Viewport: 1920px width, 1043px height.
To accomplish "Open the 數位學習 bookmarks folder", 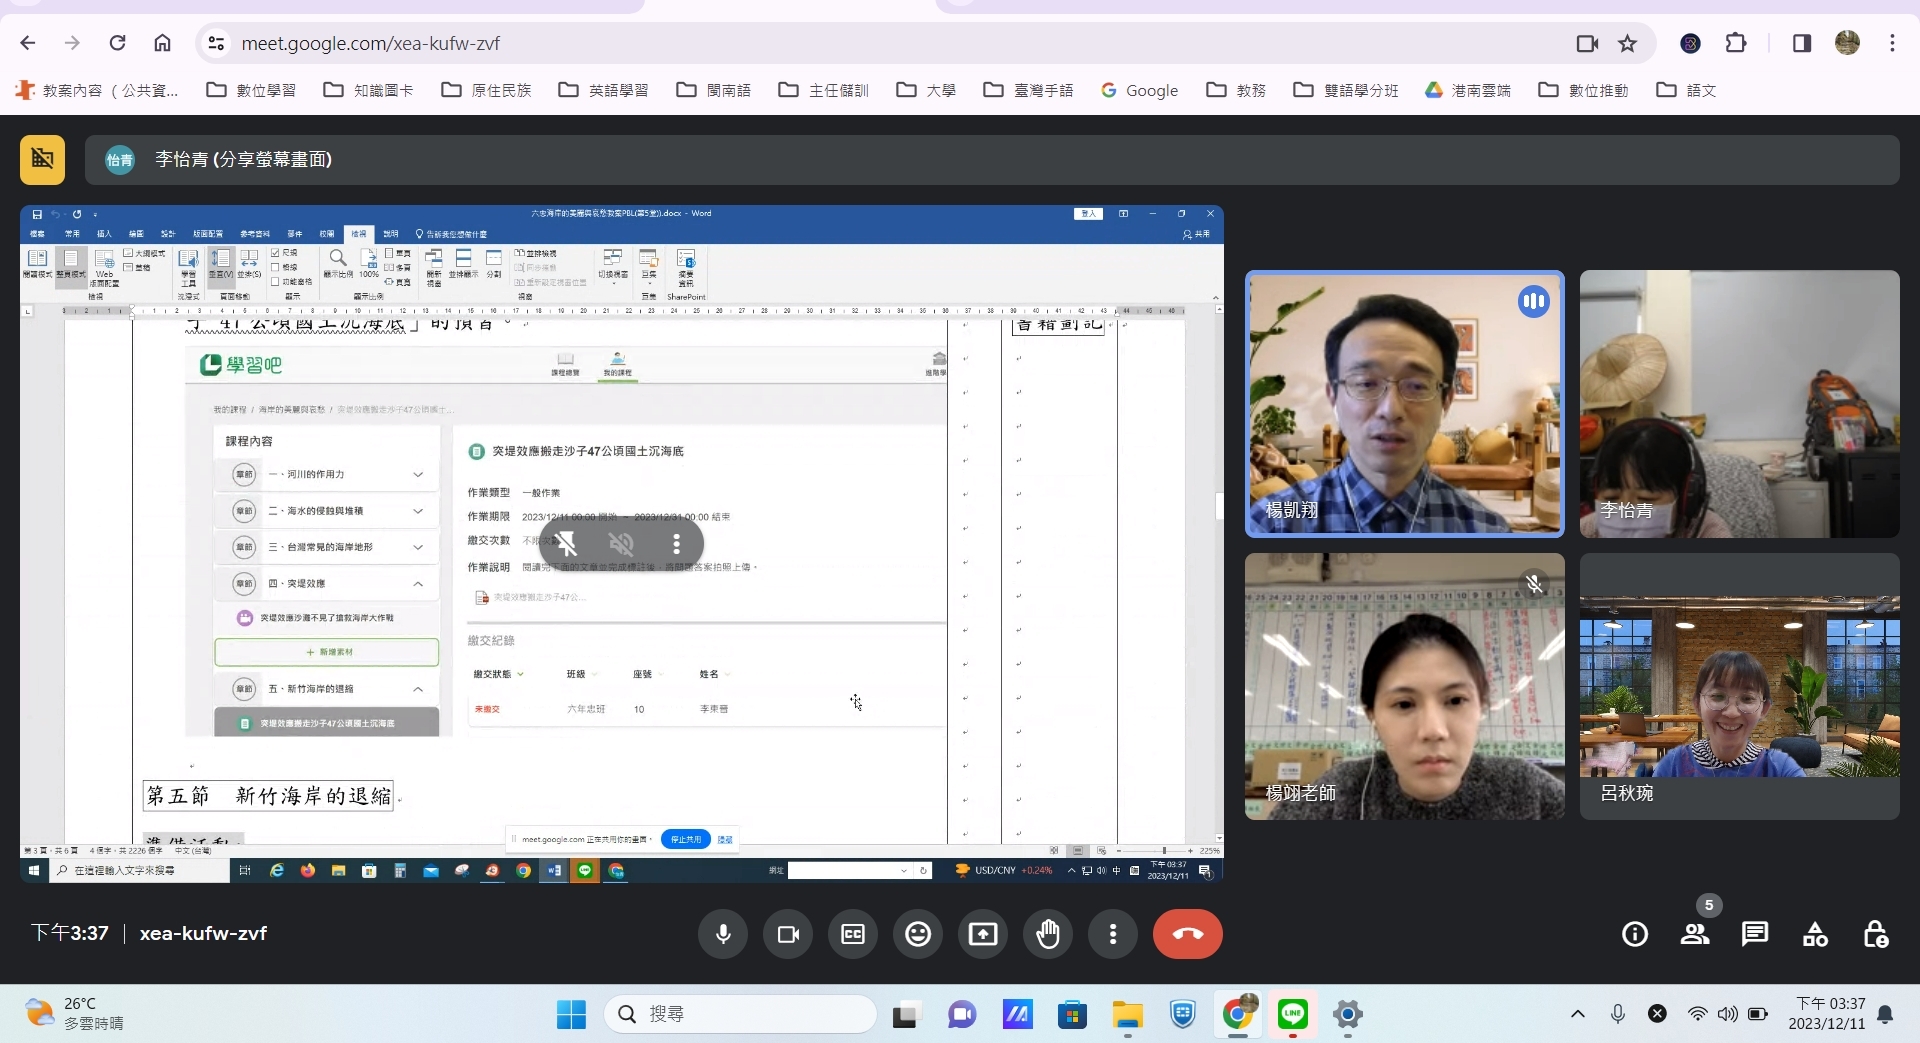I will [251, 90].
